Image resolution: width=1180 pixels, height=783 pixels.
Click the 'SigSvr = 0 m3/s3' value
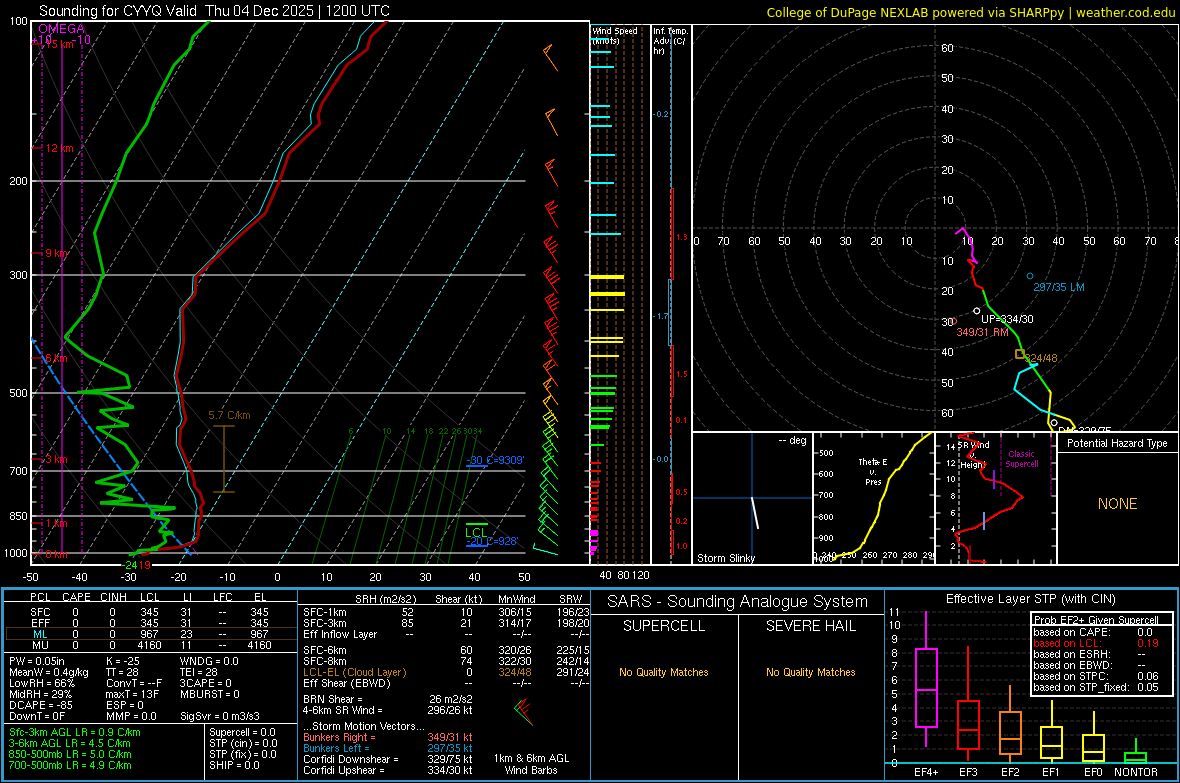coord(220,716)
